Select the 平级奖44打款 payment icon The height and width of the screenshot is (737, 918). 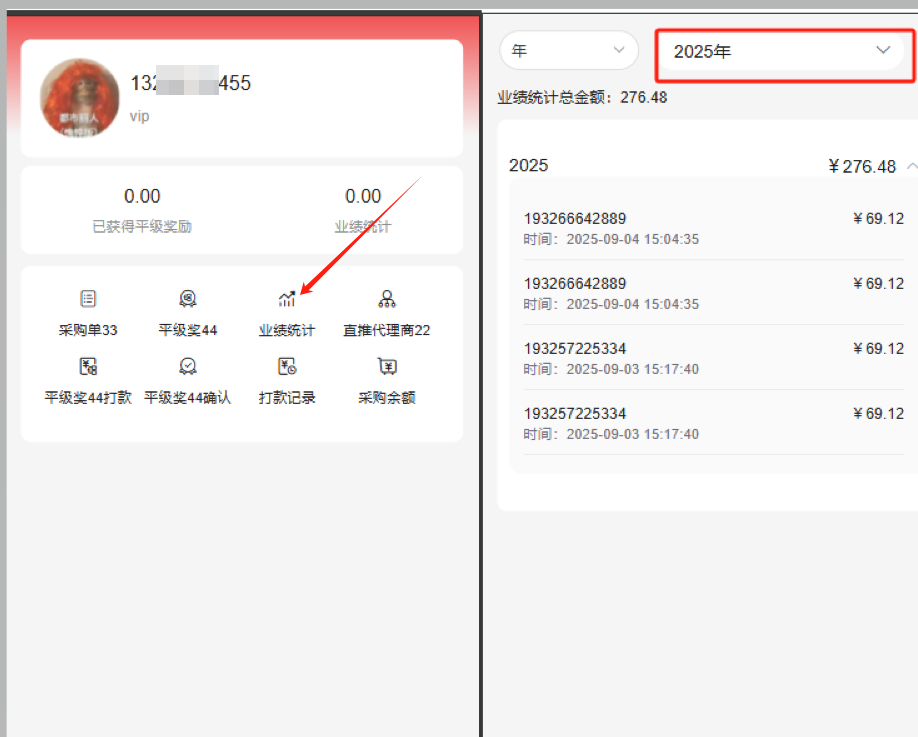(x=88, y=367)
